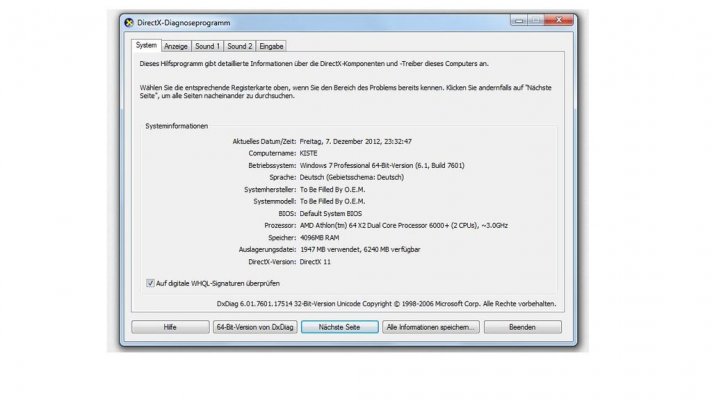The height and width of the screenshot is (400, 712).
Task: Click the window title 'DirectX-Diagnoseprogramm'
Action: (183, 23)
